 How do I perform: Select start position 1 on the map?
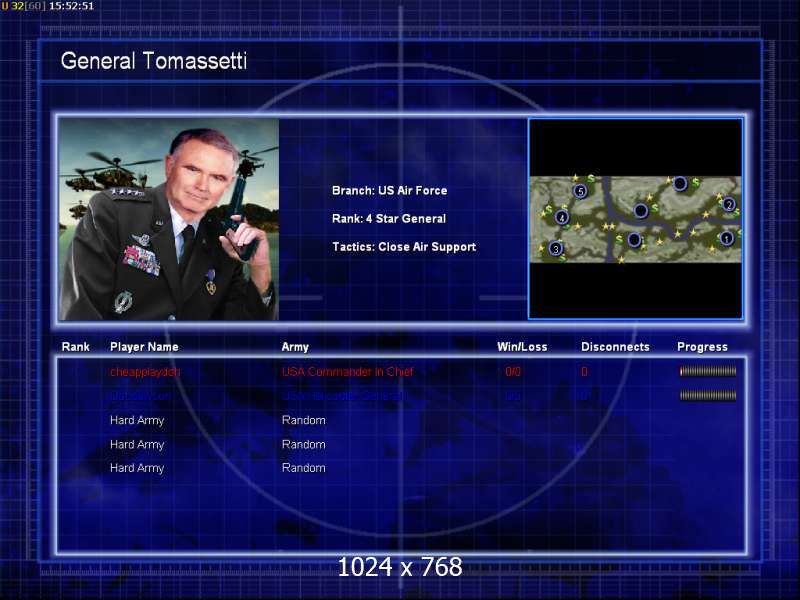coord(727,238)
